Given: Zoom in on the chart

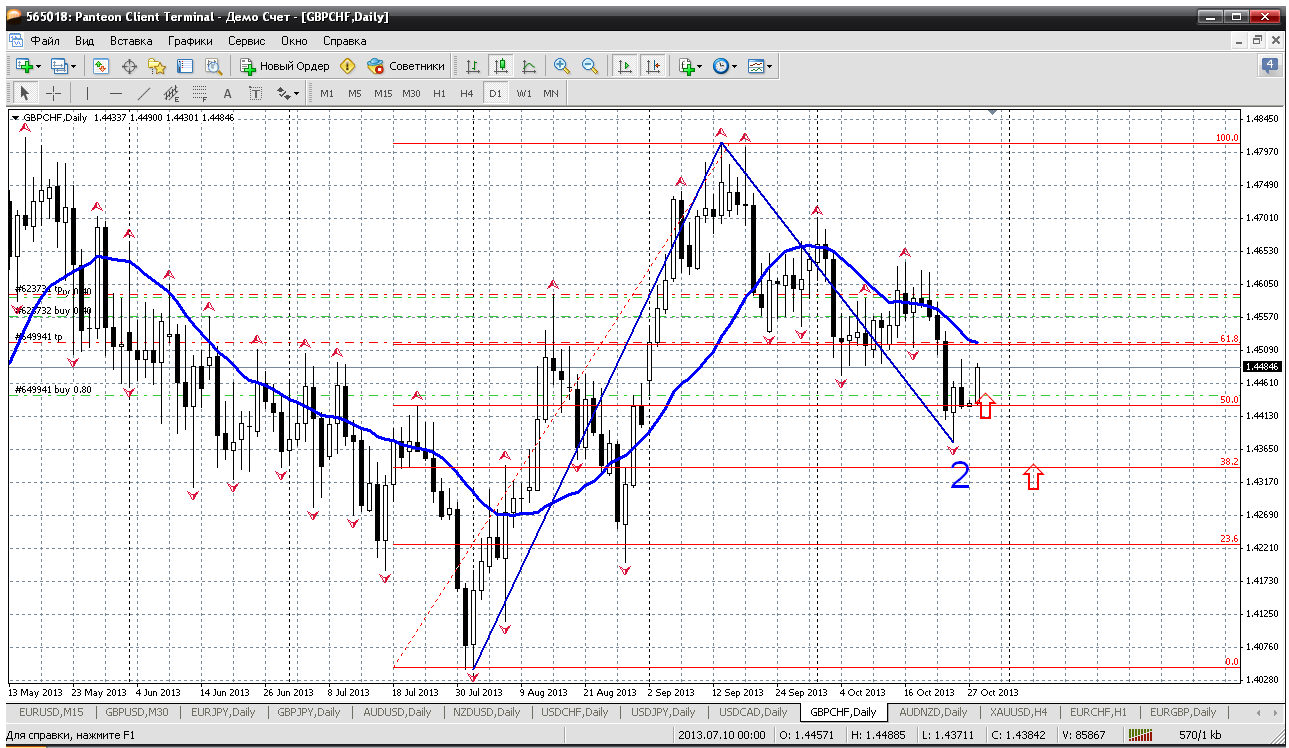Looking at the screenshot, I should click(x=562, y=66).
